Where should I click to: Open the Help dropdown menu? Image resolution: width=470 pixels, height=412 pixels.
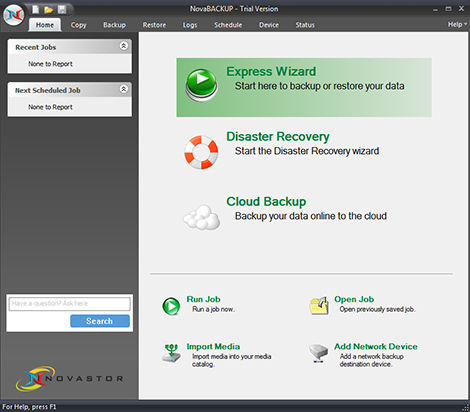(457, 24)
